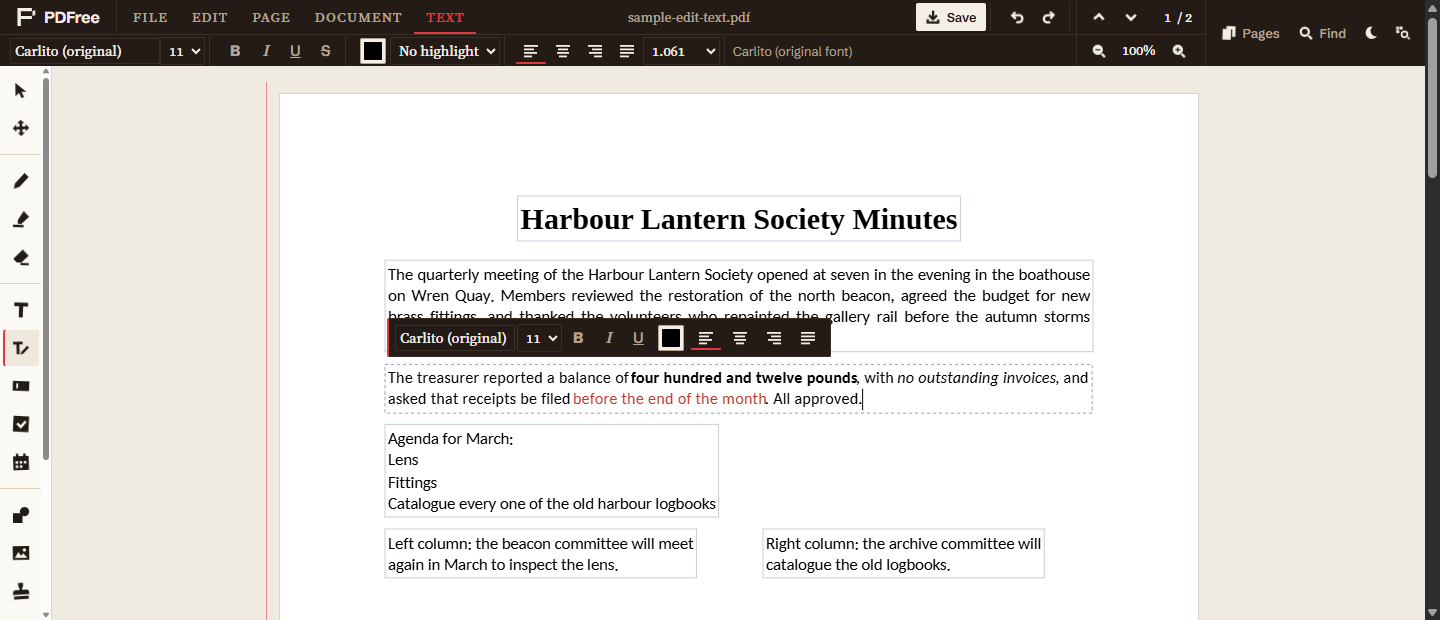Open font size 11 dropdown in top toolbar

(x=184, y=51)
